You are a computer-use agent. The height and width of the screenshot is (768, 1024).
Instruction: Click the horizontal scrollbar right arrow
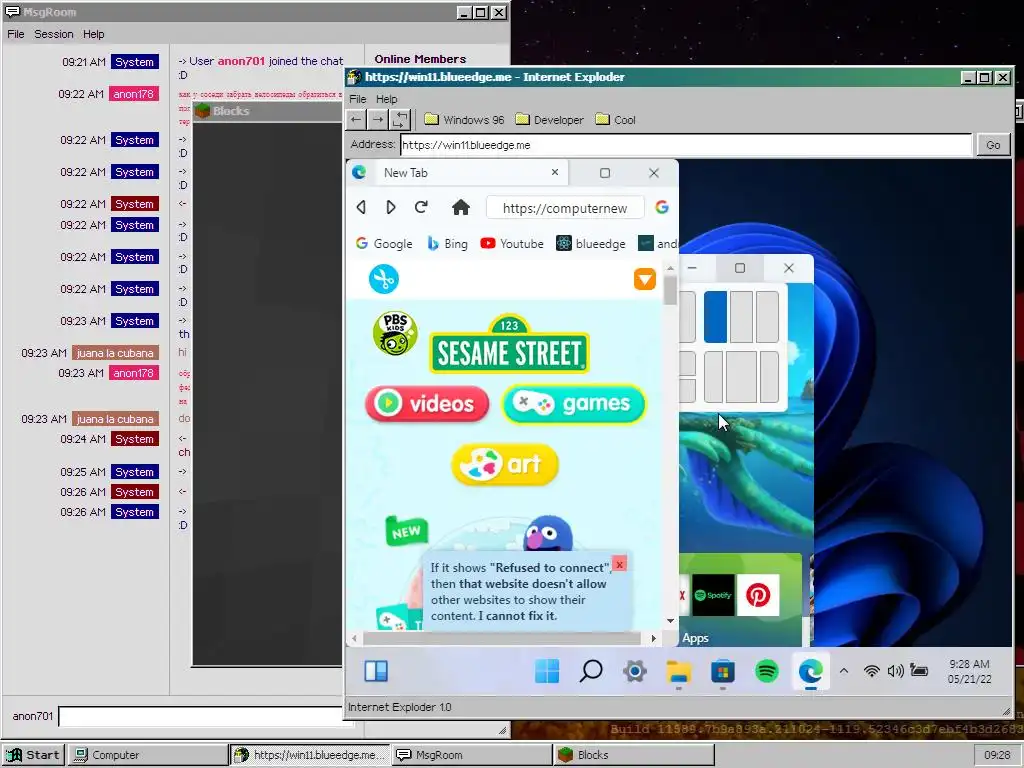pyautogui.click(x=654, y=638)
